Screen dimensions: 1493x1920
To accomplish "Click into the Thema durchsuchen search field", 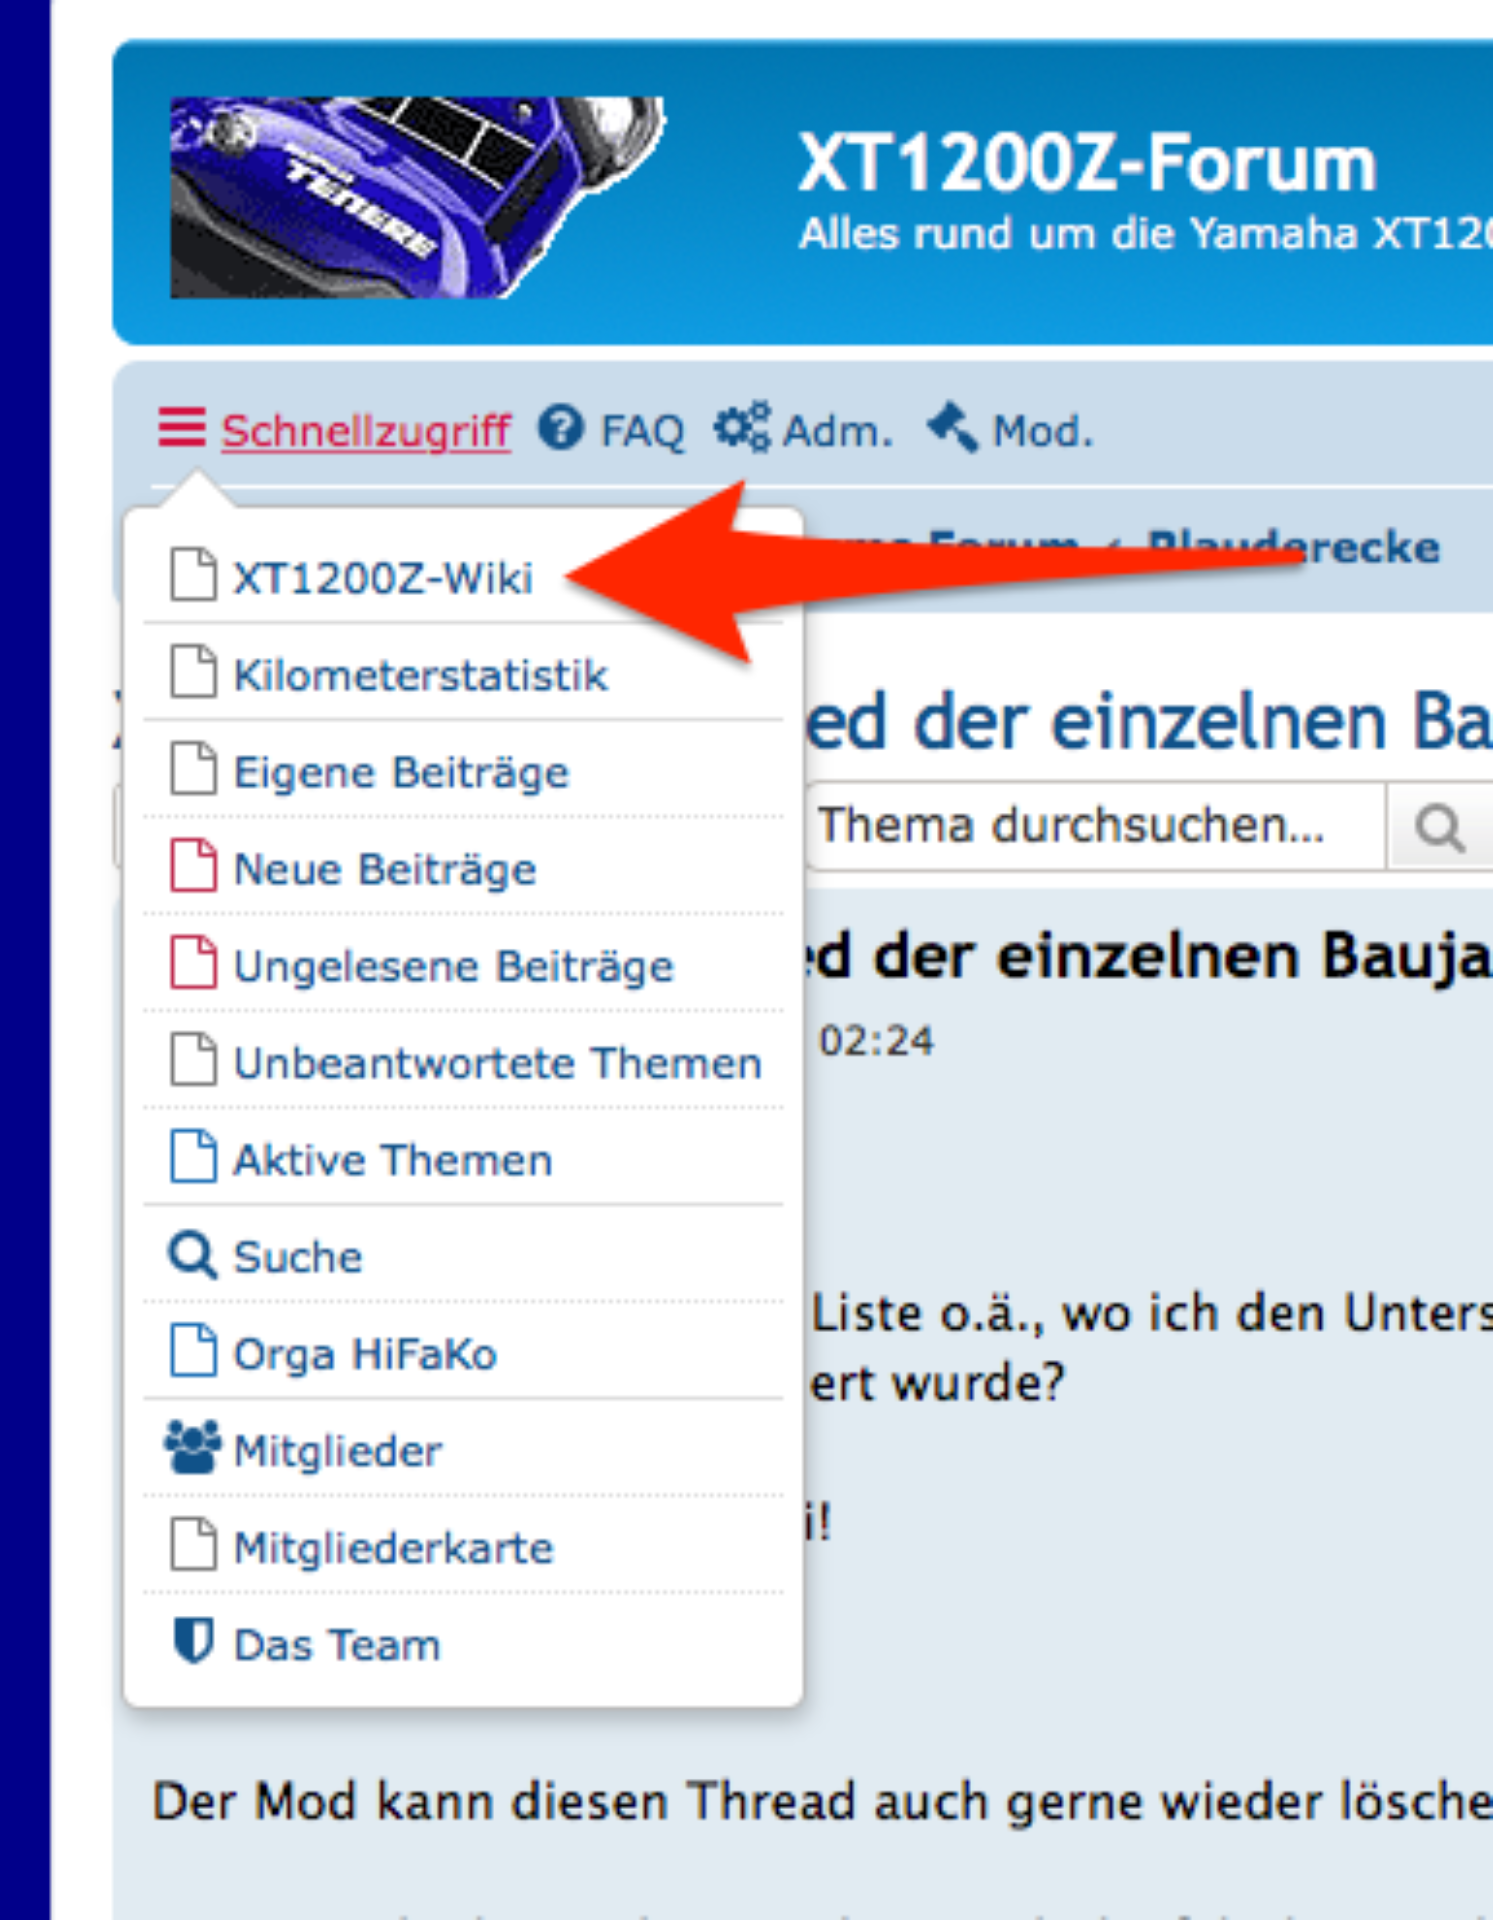I will click(1090, 826).
